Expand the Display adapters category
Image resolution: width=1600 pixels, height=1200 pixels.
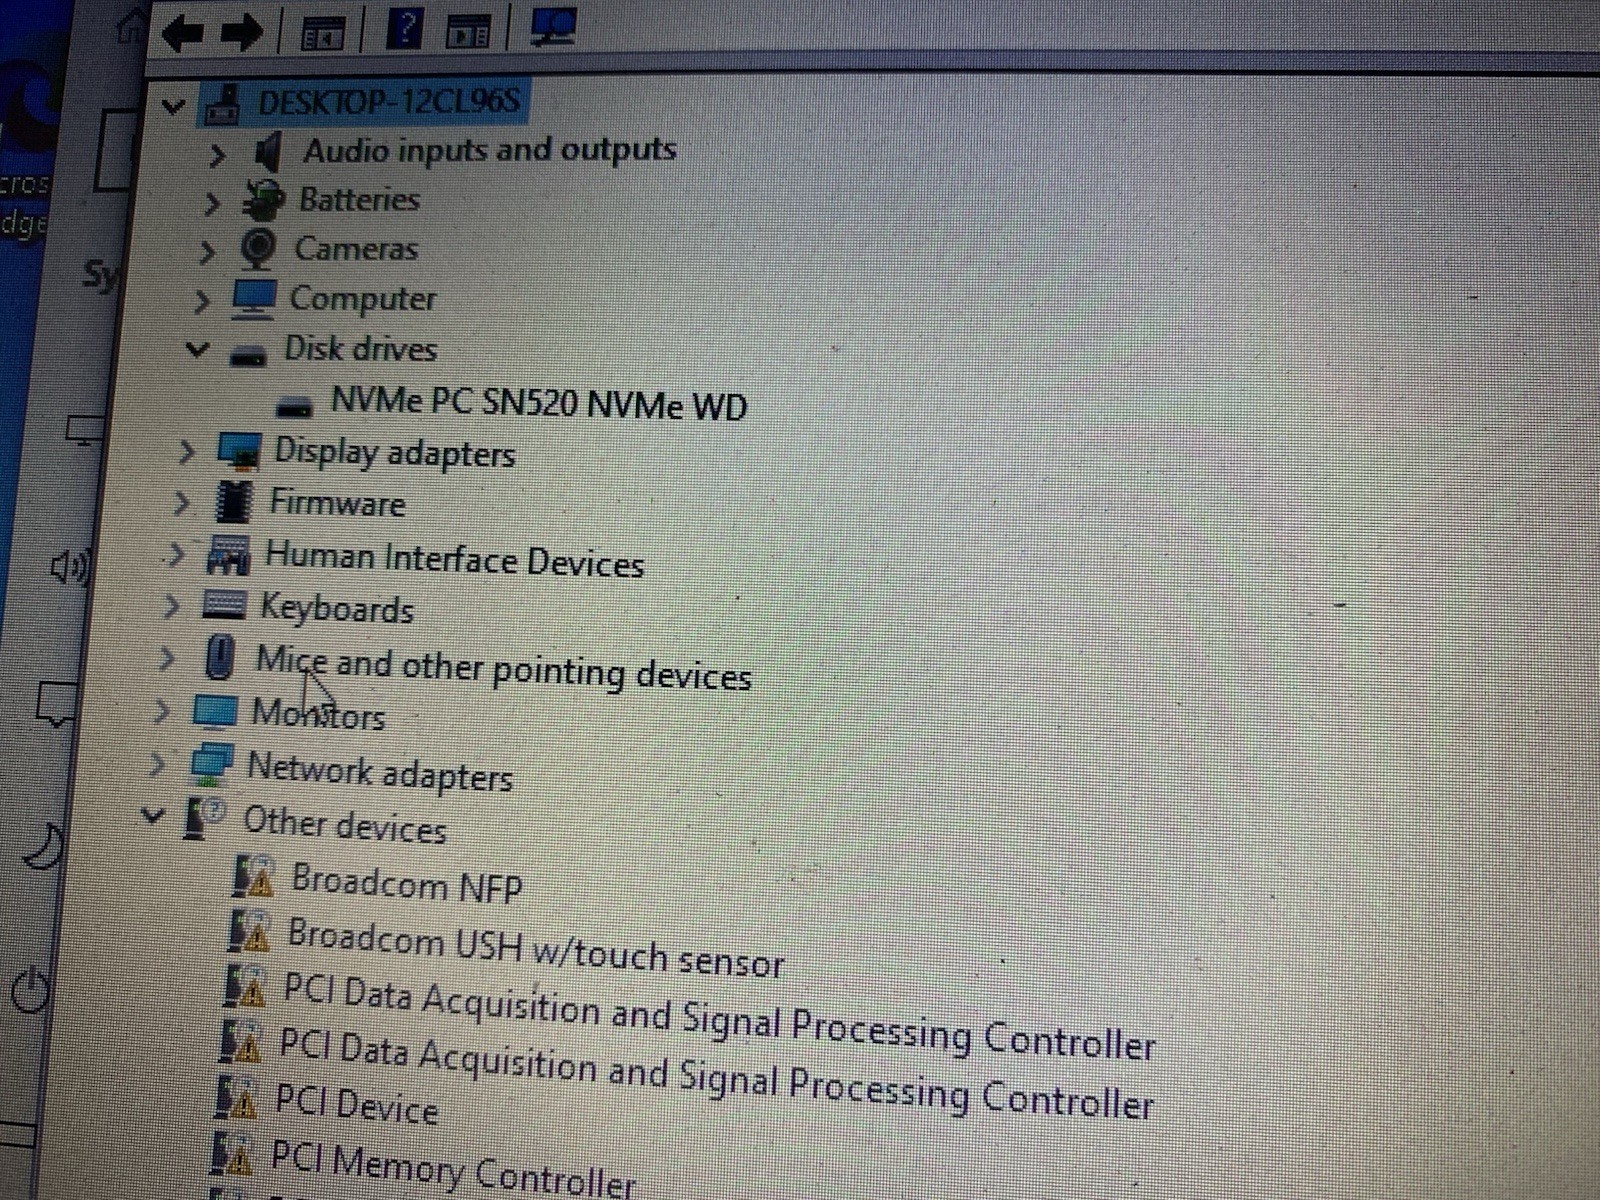click(x=186, y=452)
